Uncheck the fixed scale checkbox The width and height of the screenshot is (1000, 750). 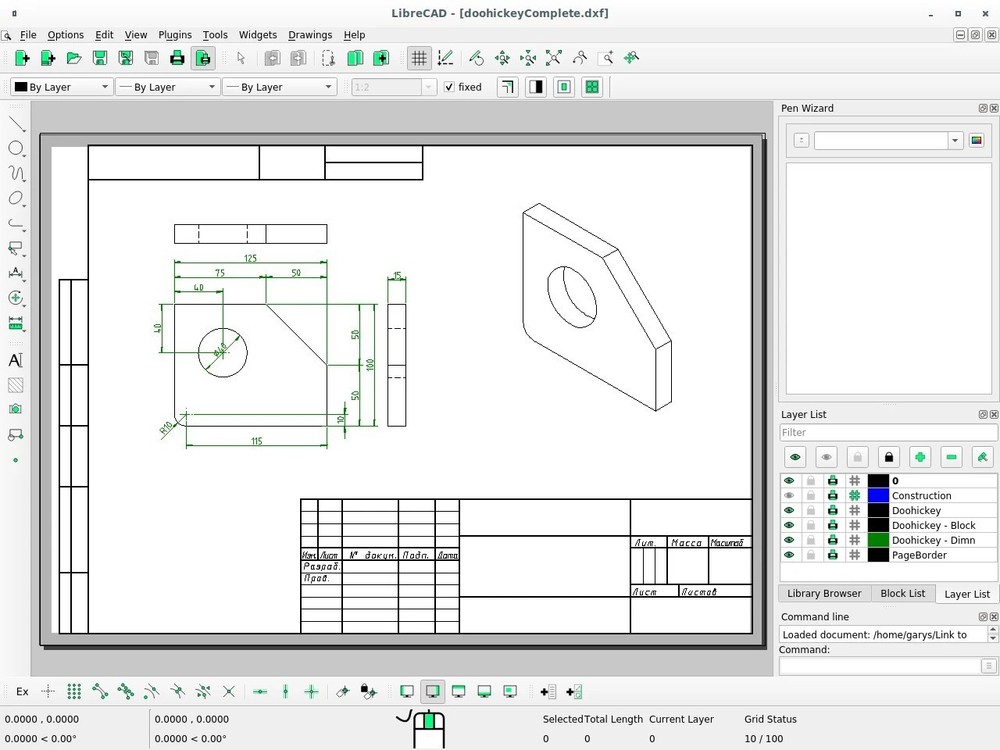point(449,87)
